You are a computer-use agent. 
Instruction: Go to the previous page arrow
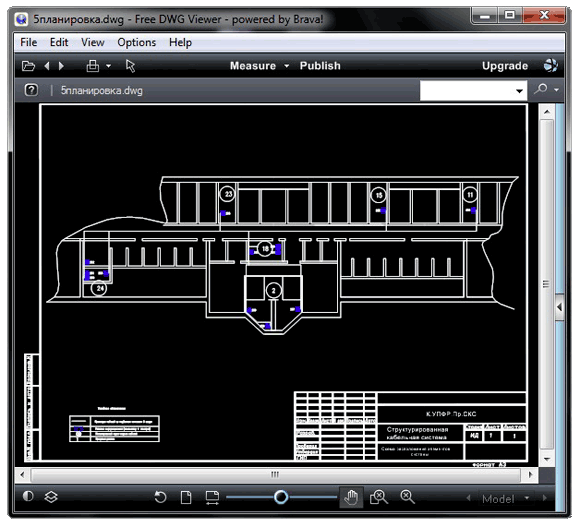(47, 66)
